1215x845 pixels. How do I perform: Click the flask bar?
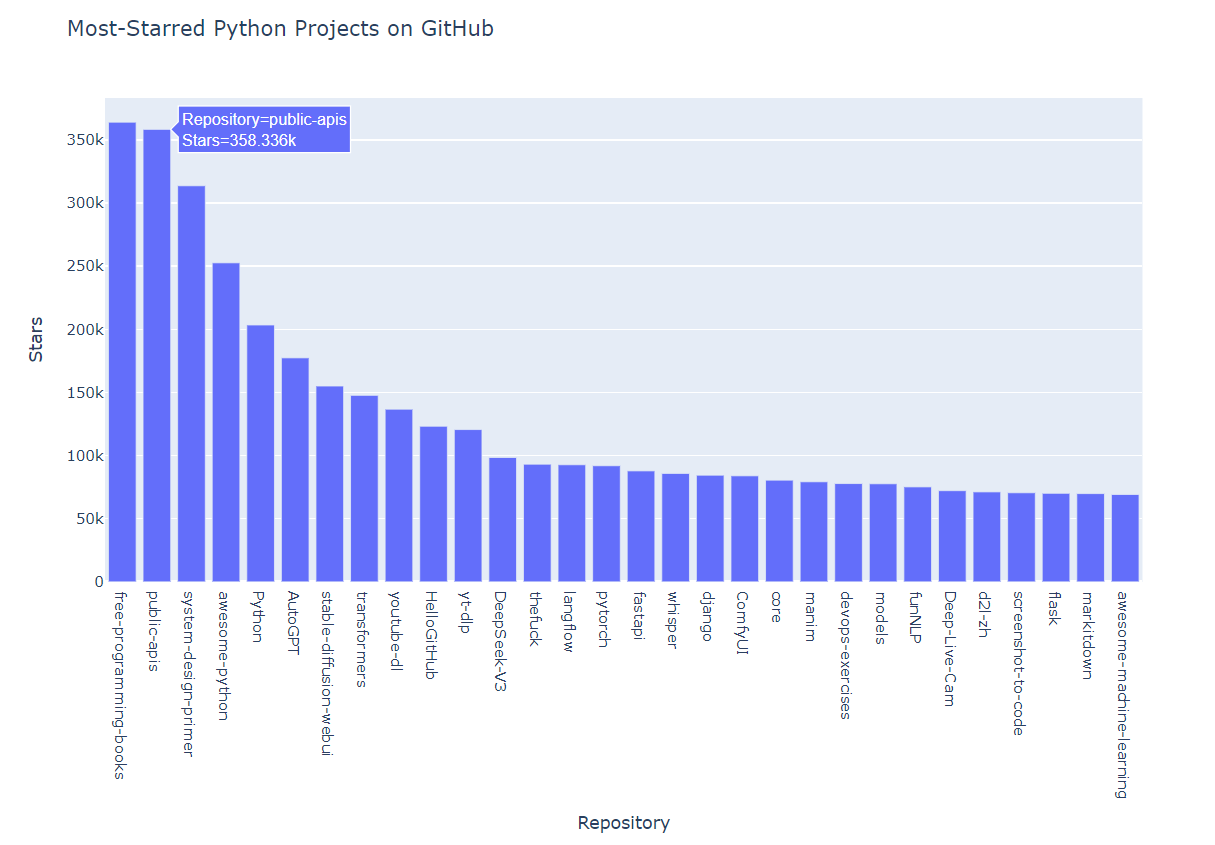(1056, 538)
